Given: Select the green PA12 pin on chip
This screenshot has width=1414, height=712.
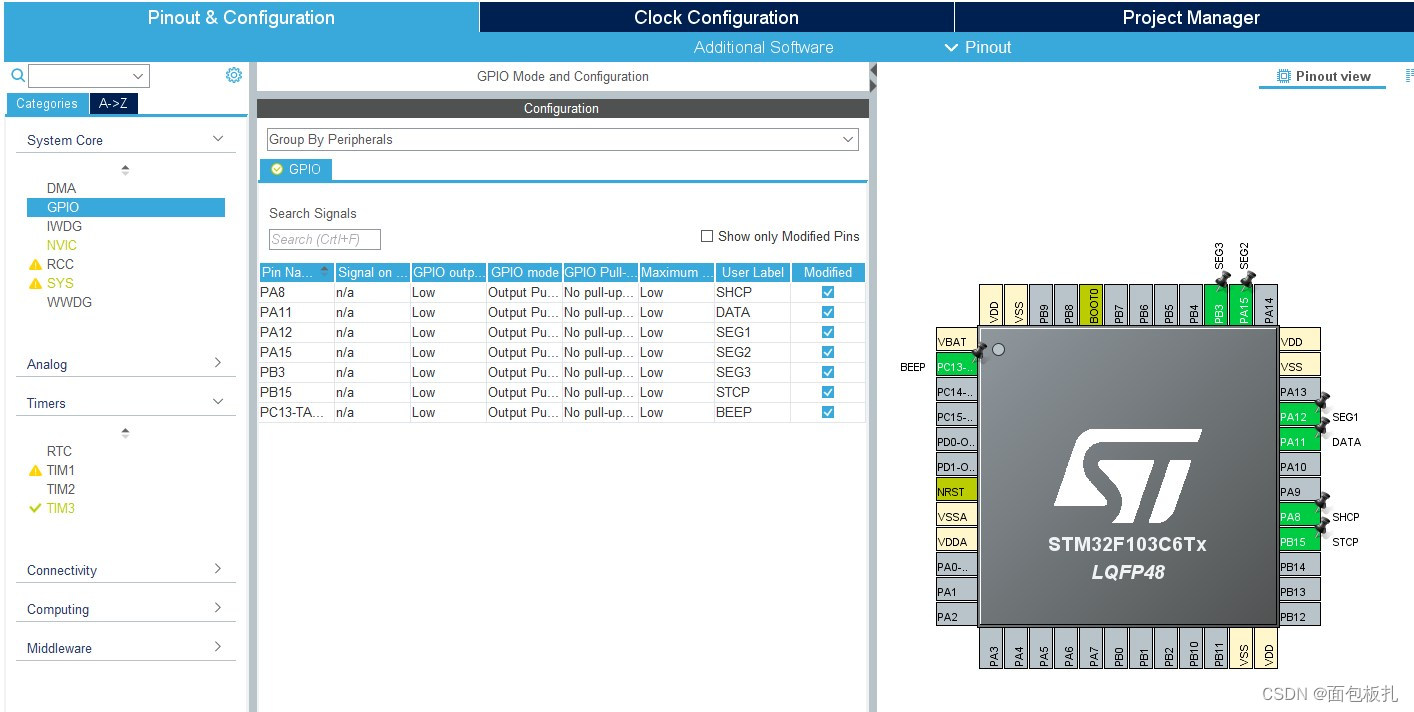Looking at the screenshot, I should [x=1299, y=417].
